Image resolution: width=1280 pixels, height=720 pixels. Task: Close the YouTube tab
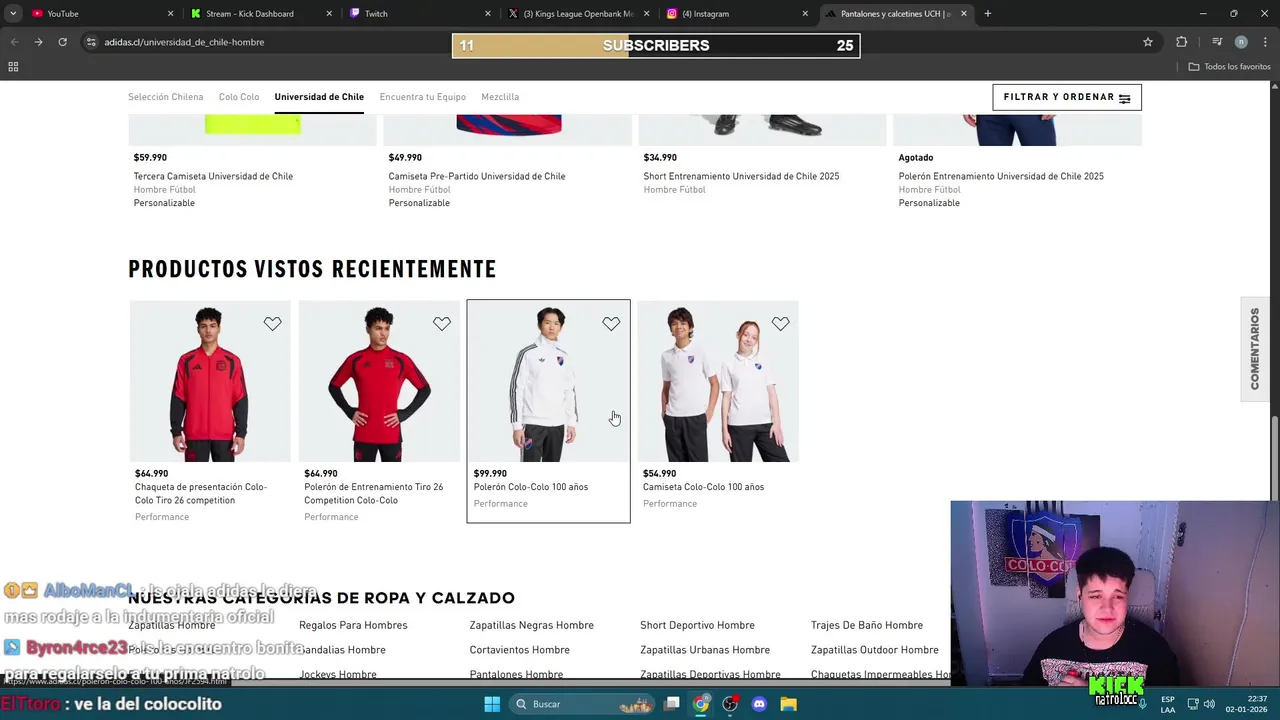click(170, 14)
